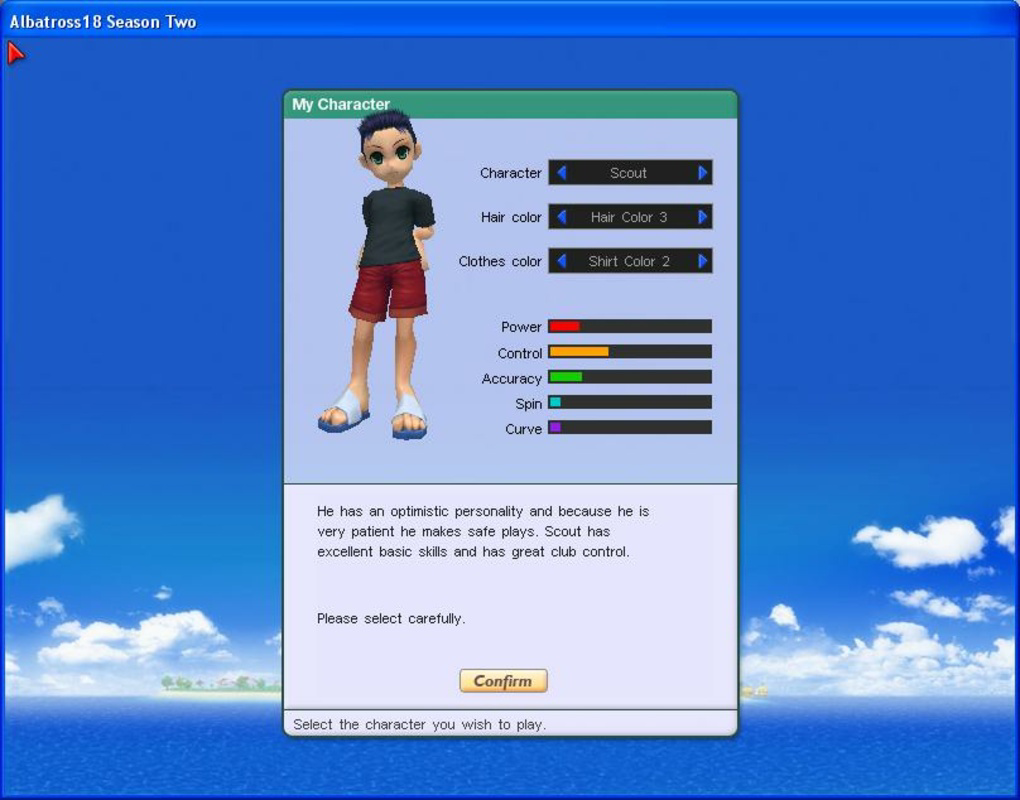Click the Albatross18 Season Two window title

coord(103,22)
